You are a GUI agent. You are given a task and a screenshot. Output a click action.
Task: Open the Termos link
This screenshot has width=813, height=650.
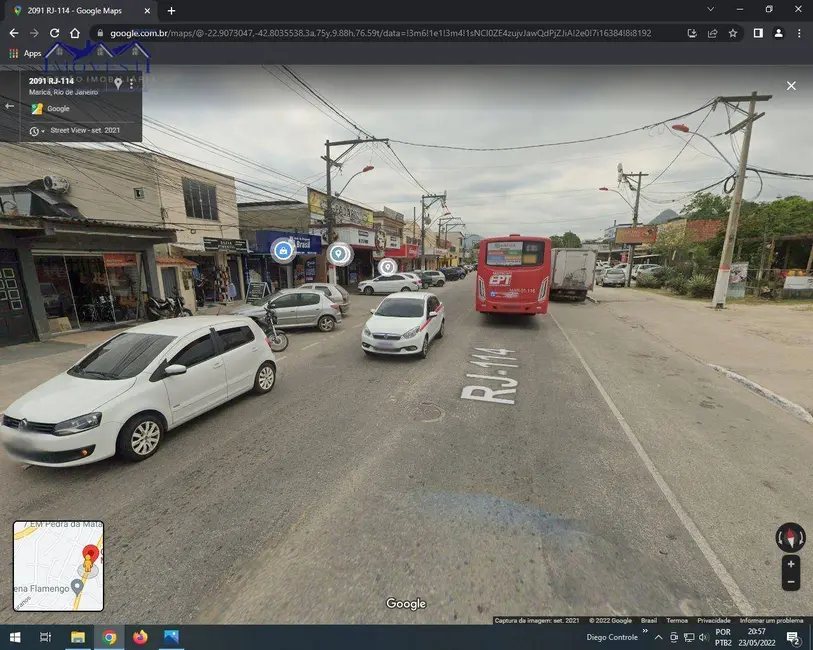pos(678,620)
